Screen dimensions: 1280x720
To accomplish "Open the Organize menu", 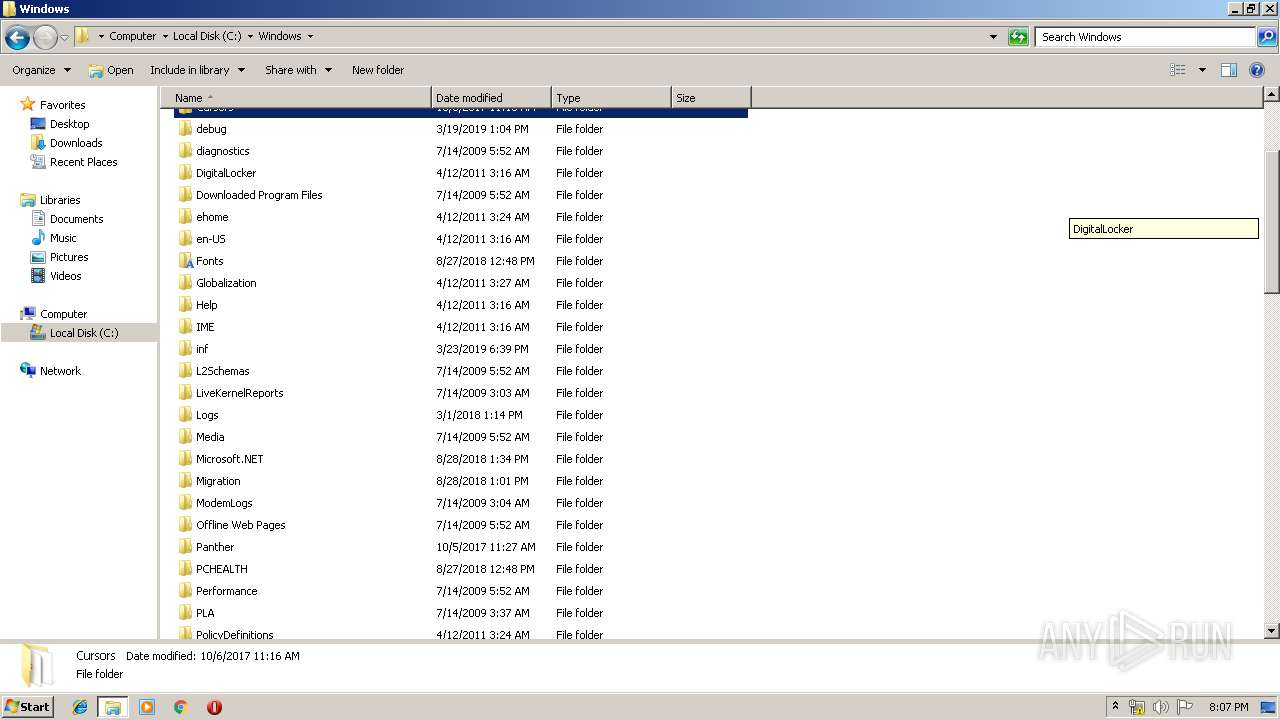I will (41, 70).
